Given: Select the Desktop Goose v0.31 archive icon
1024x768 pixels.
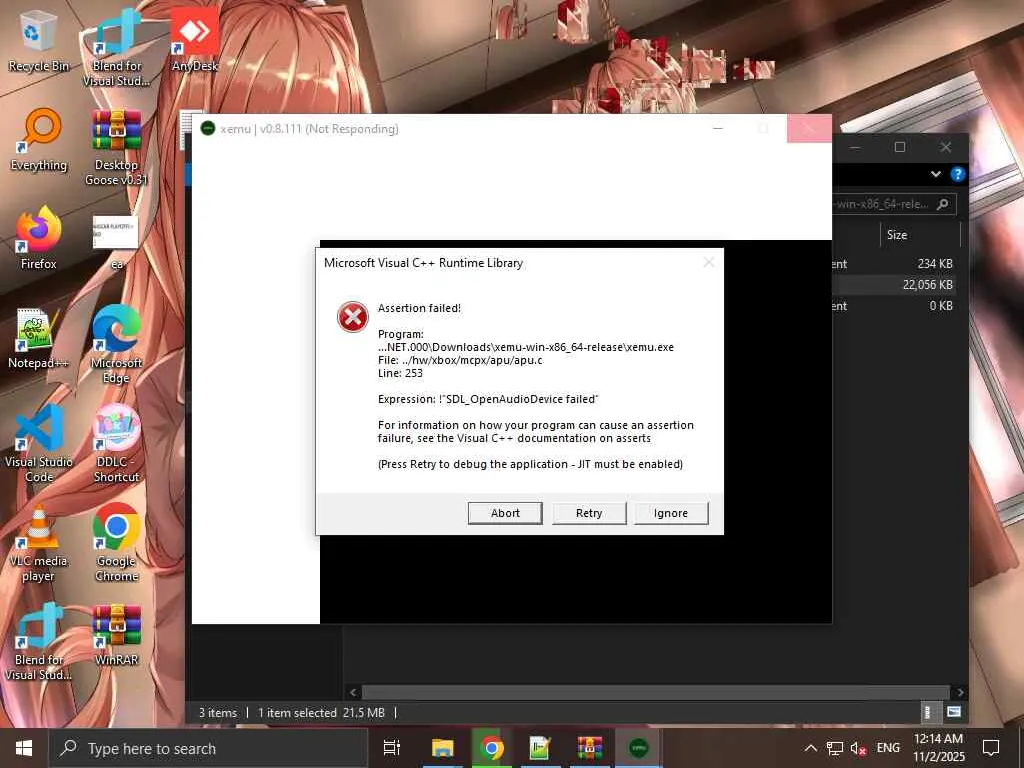Looking at the screenshot, I should tap(116, 148).
